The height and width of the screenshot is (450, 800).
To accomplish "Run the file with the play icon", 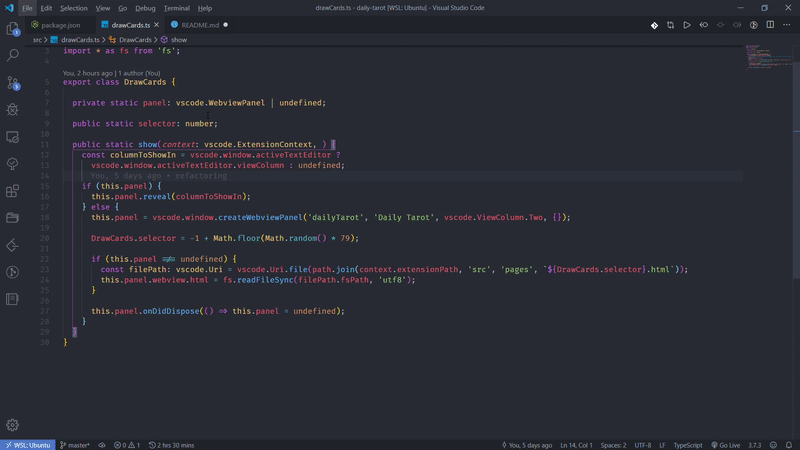I will [x=687, y=25].
